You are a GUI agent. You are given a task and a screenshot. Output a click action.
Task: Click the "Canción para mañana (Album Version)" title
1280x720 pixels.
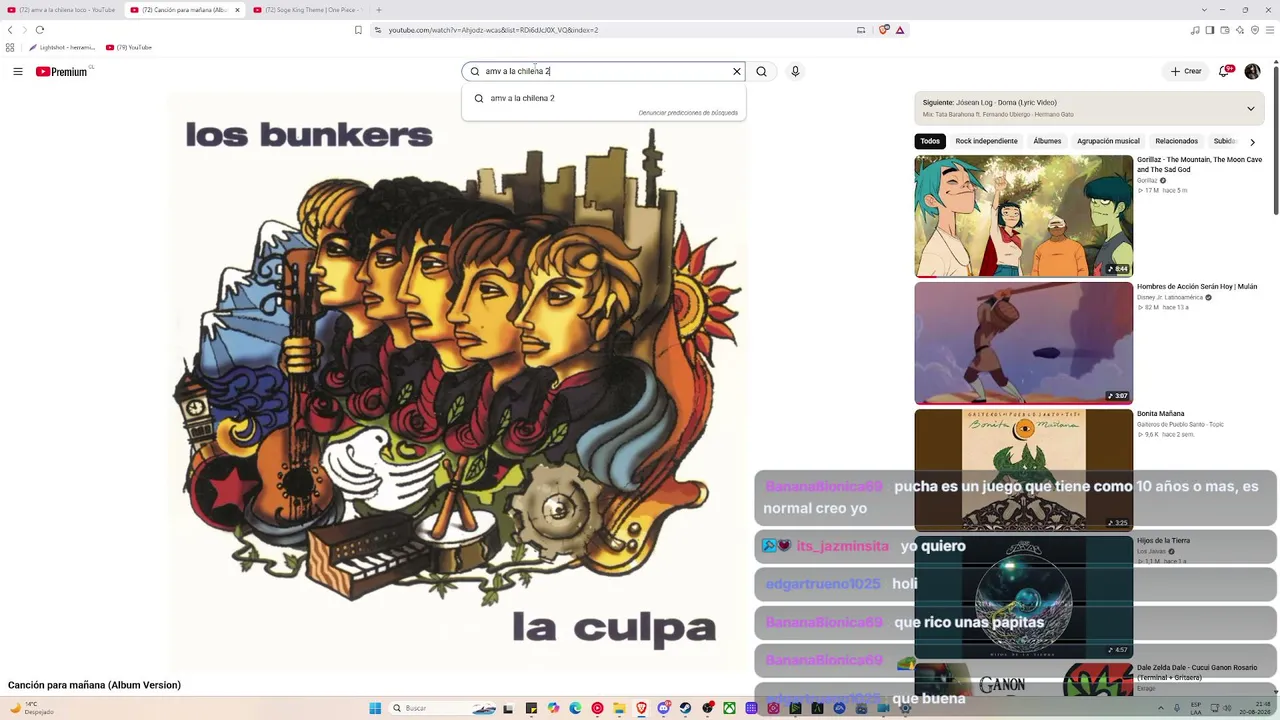point(94,685)
